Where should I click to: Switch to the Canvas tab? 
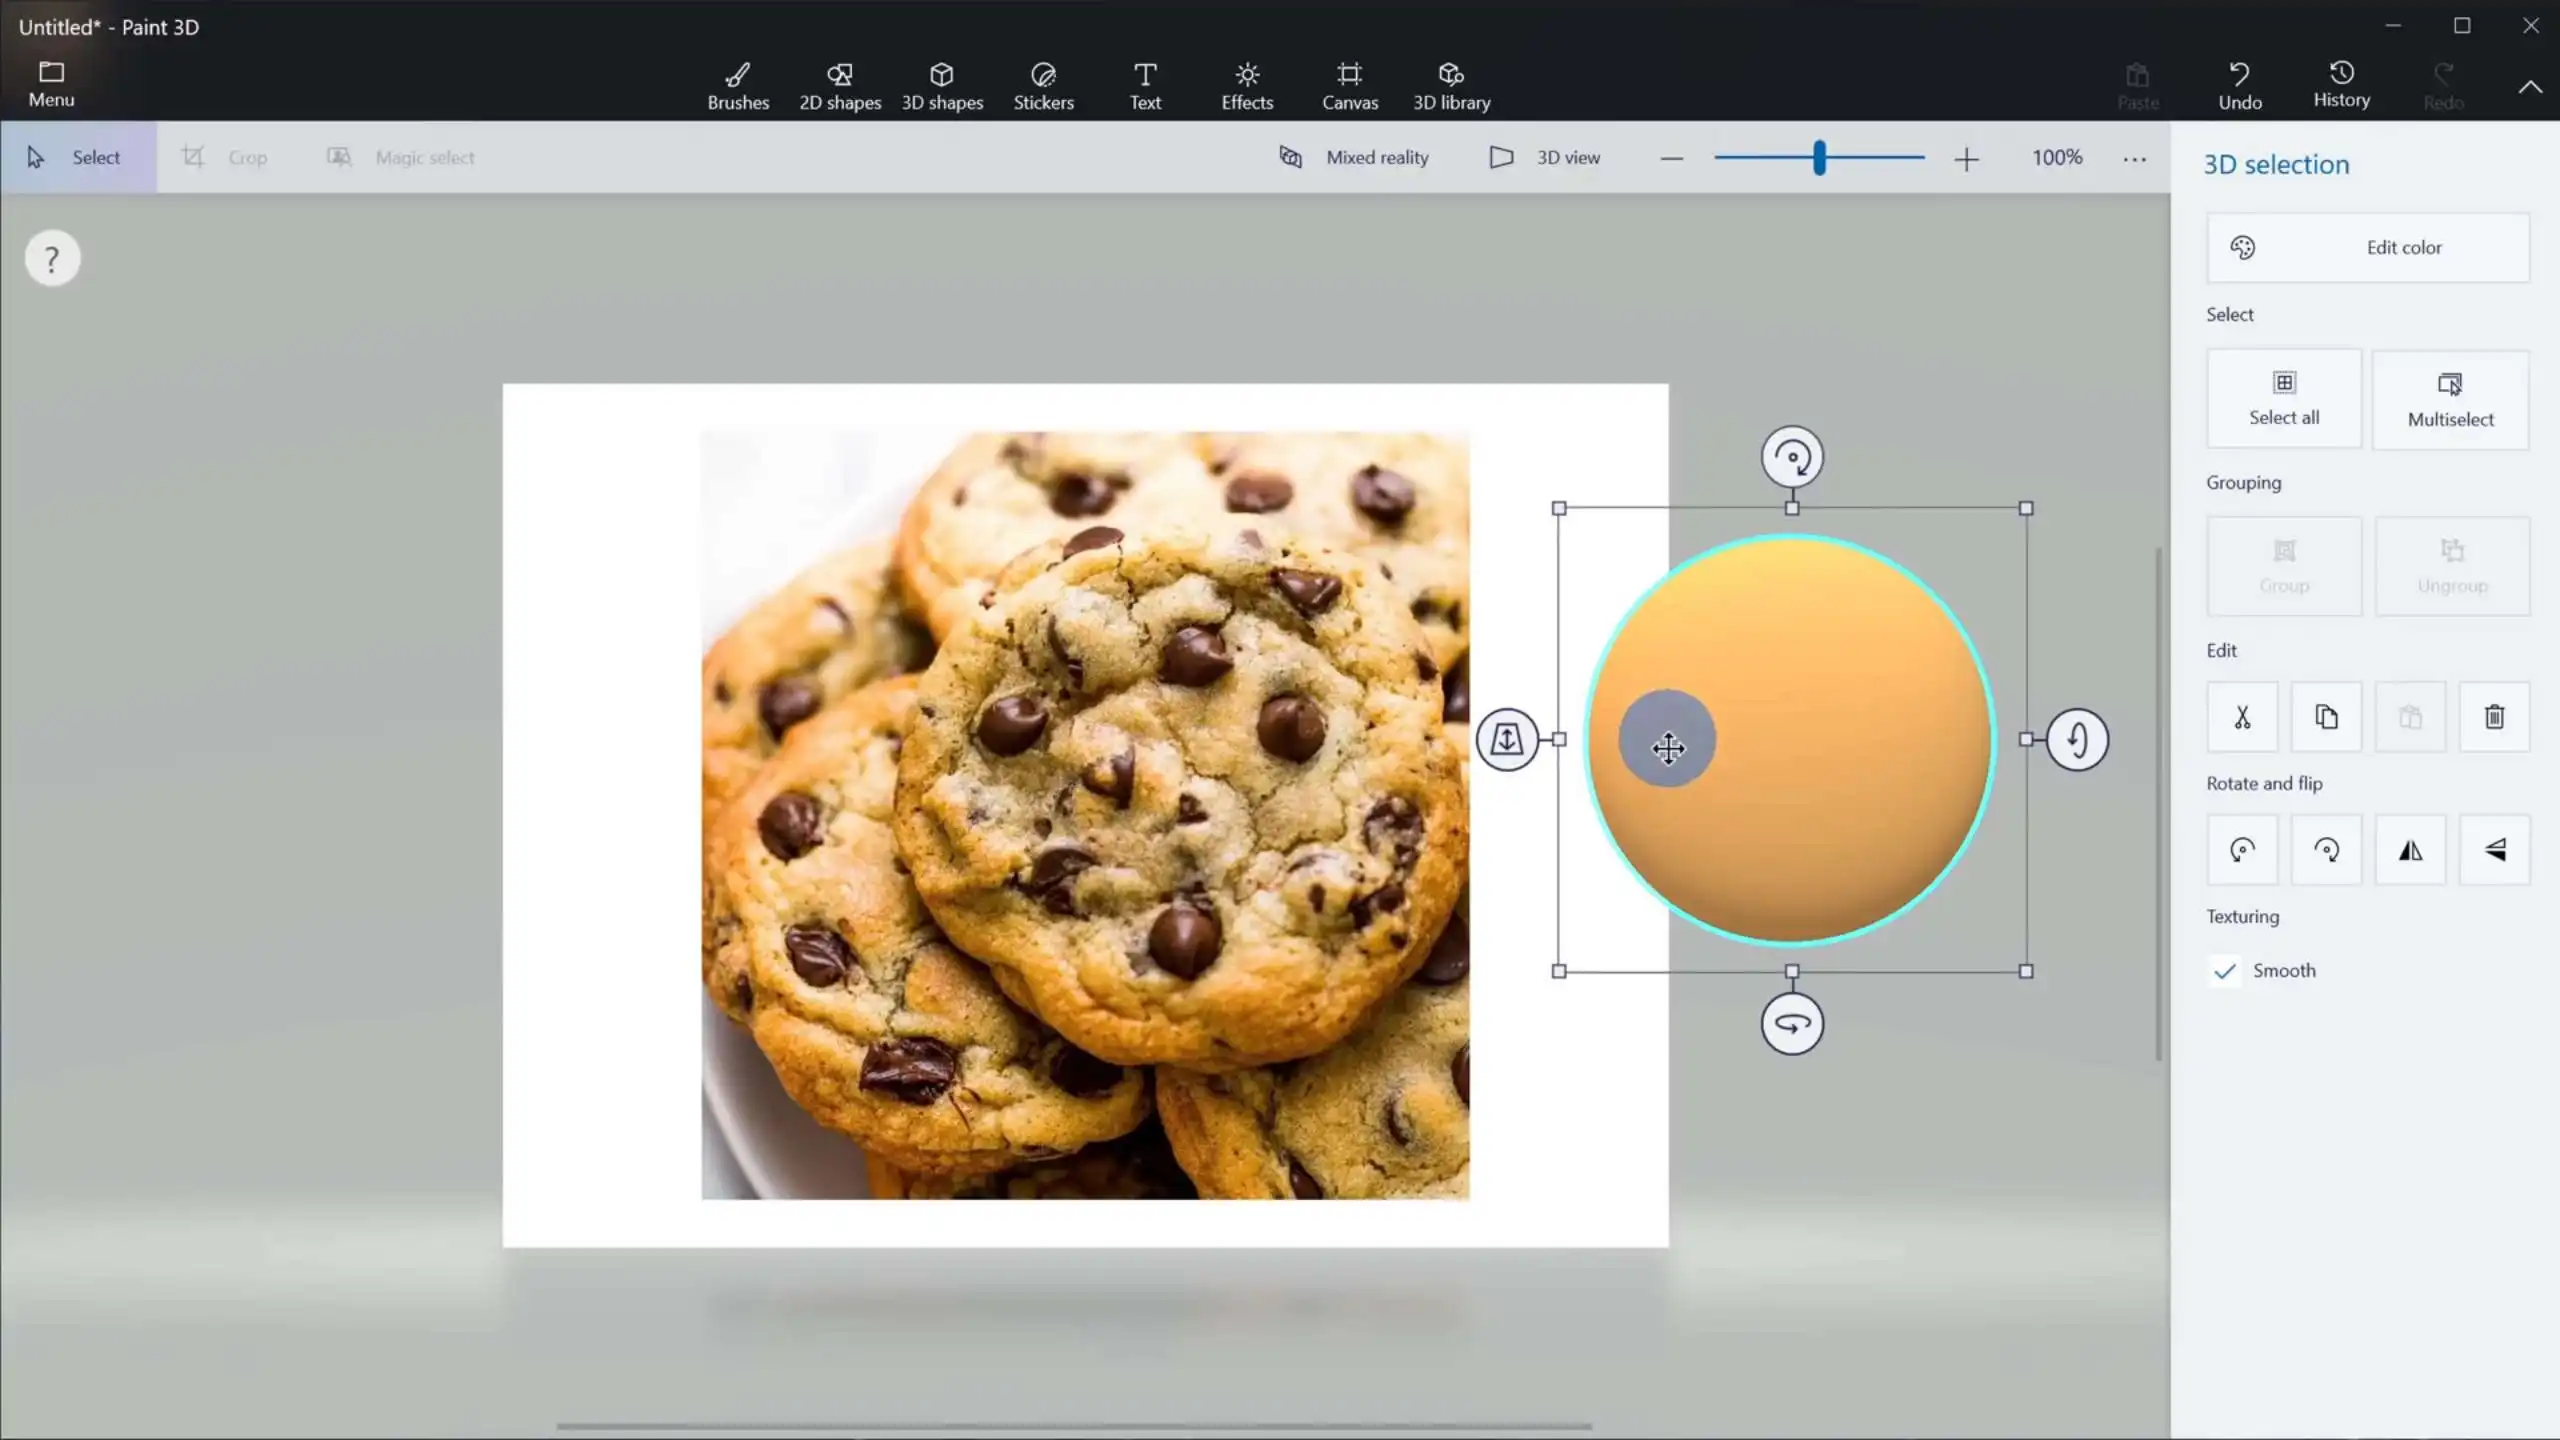click(x=1349, y=86)
